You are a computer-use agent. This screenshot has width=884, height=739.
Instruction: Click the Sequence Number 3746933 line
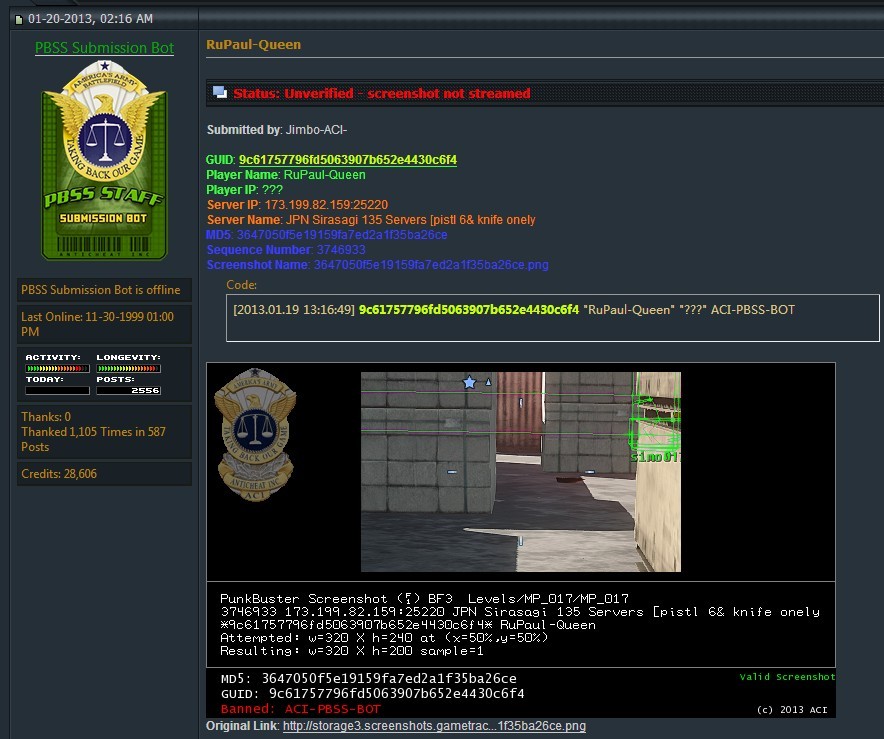click(286, 250)
